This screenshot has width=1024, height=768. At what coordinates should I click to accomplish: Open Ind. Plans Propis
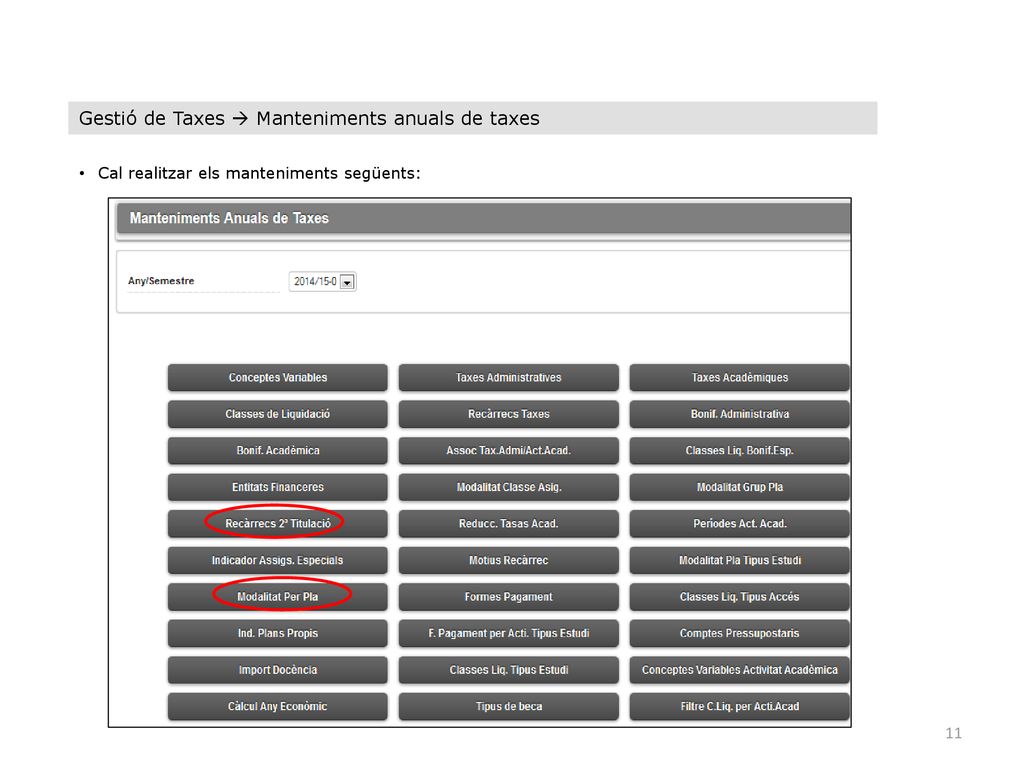(278, 633)
